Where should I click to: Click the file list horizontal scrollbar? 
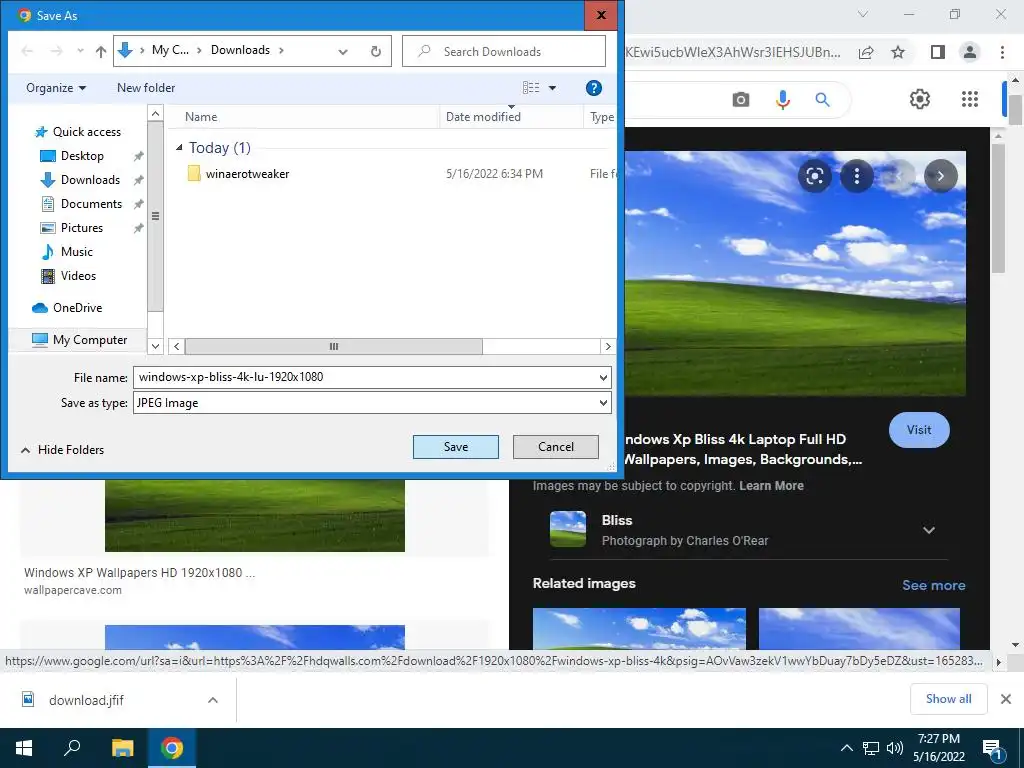(334, 347)
